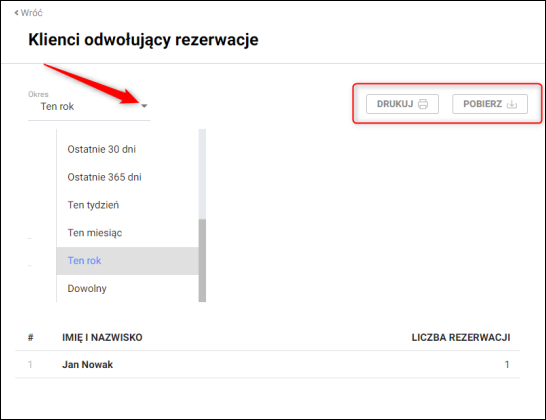The image size is (546, 420).
Task: Choose 'Ten tydzień' from period list
Action: coord(127,205)
